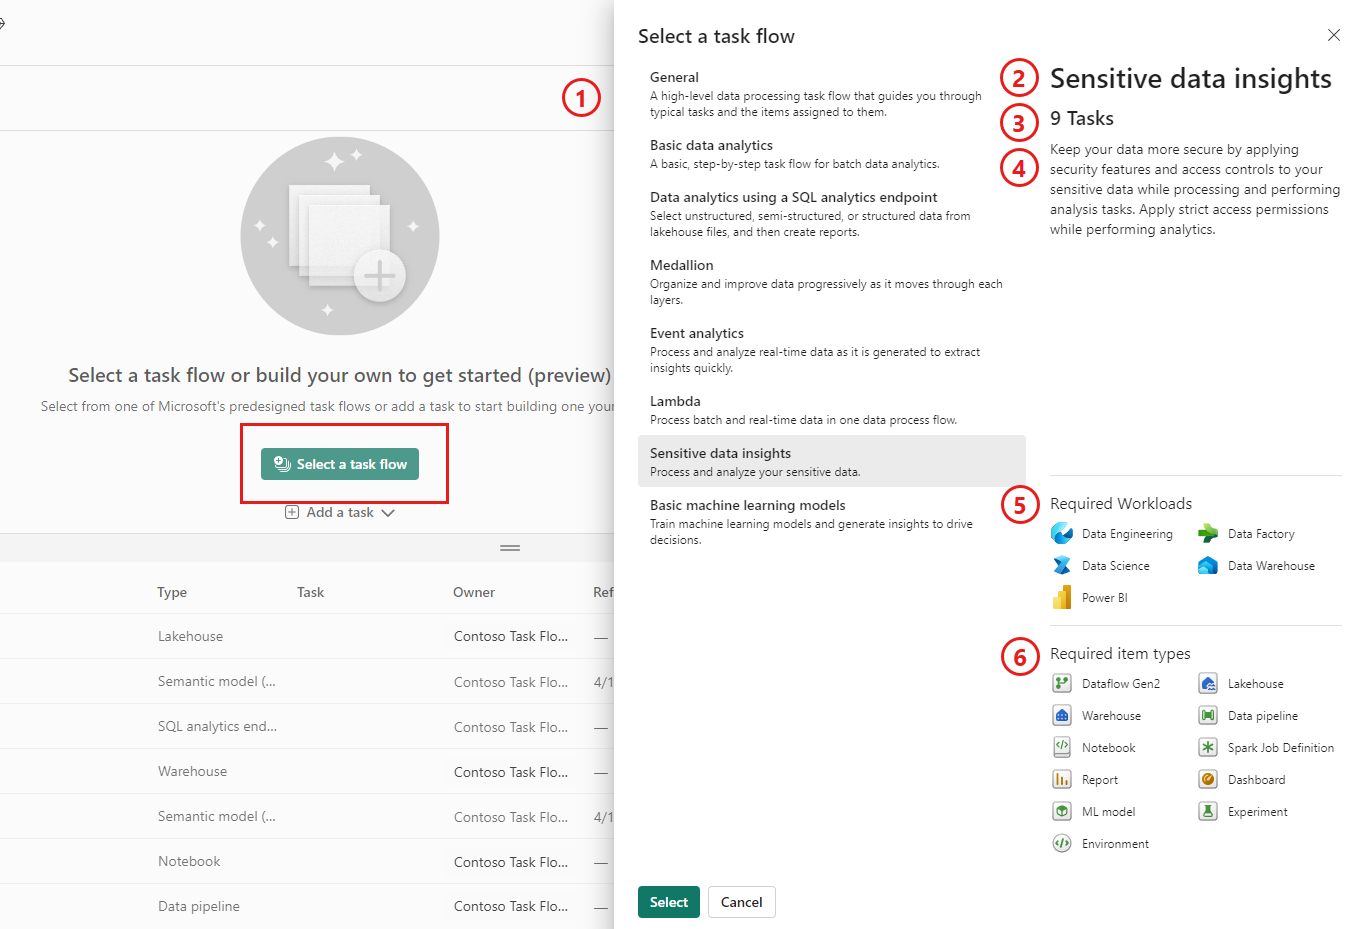Click the Environment item type icon
Image resolution: width=1359 pixels, height=929 pixels.
[x=1062, y=844]
